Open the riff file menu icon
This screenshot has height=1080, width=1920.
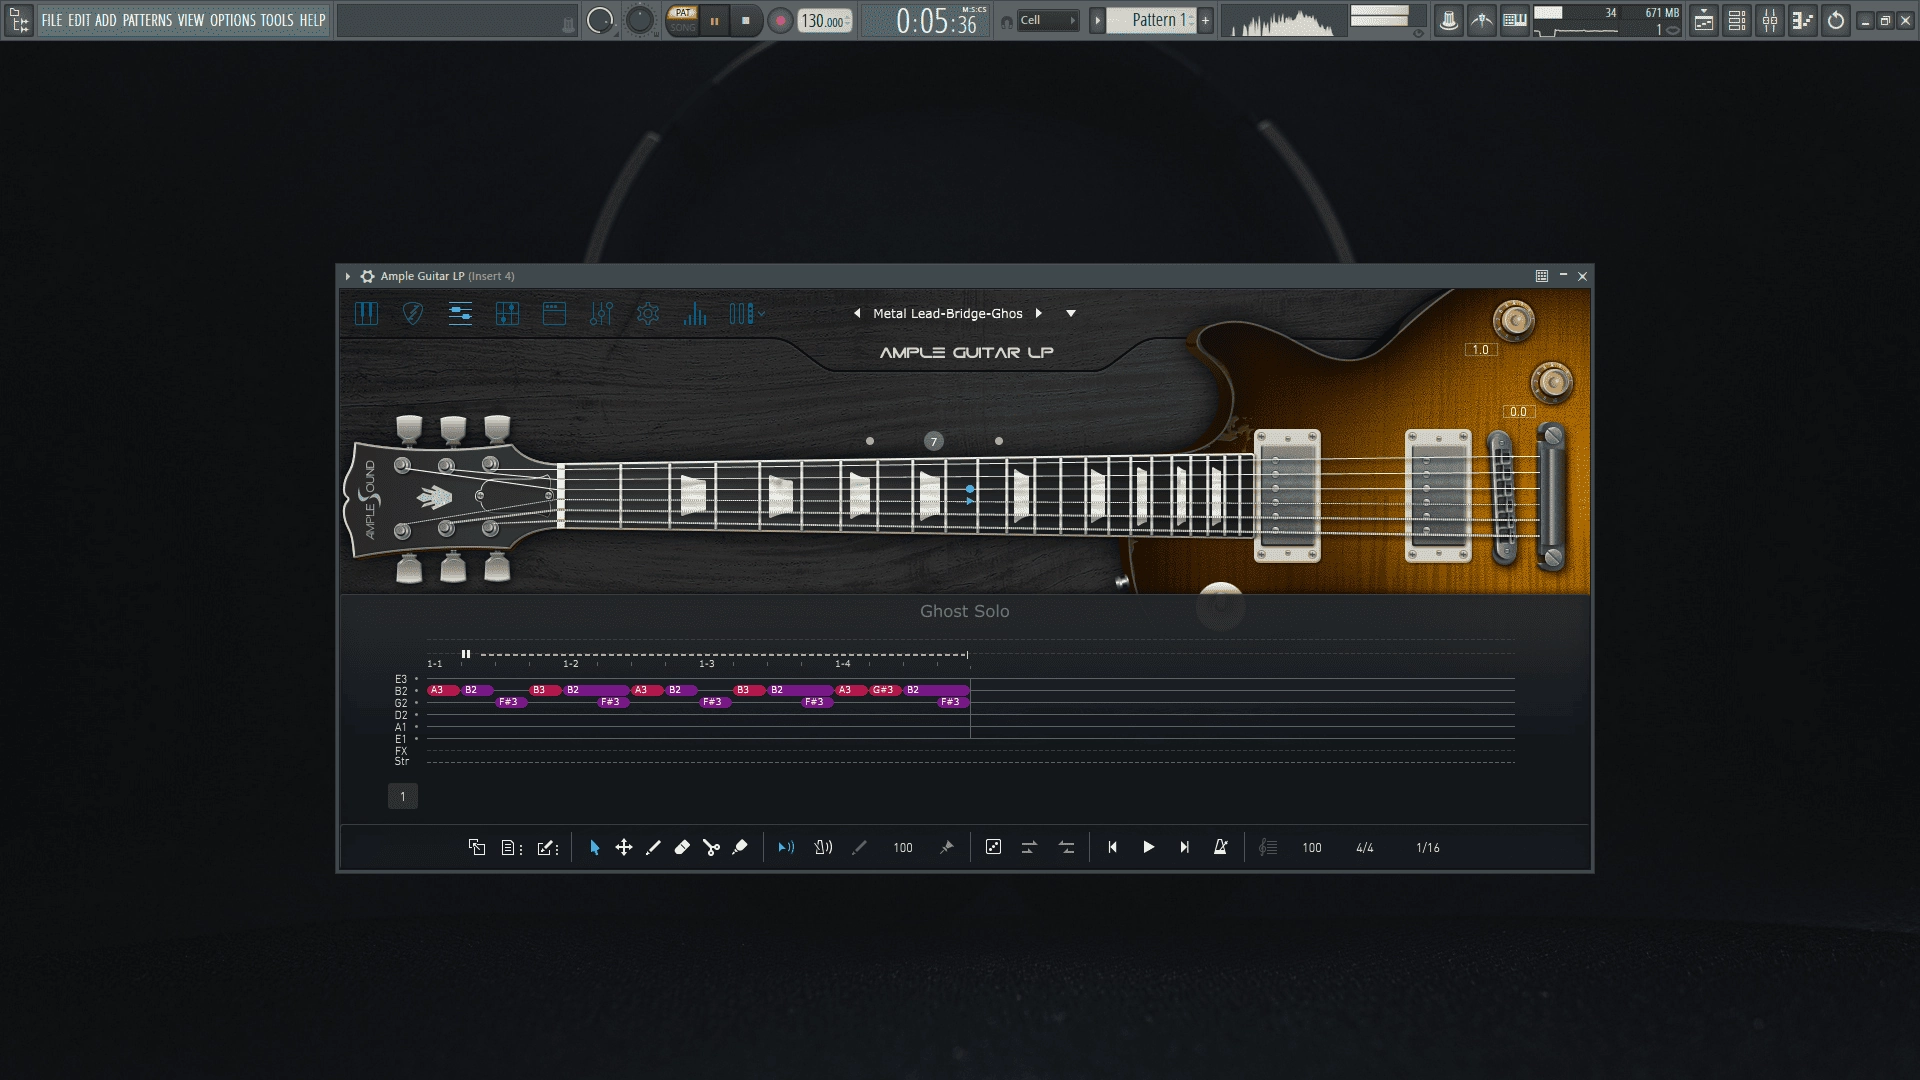[512, 848]
